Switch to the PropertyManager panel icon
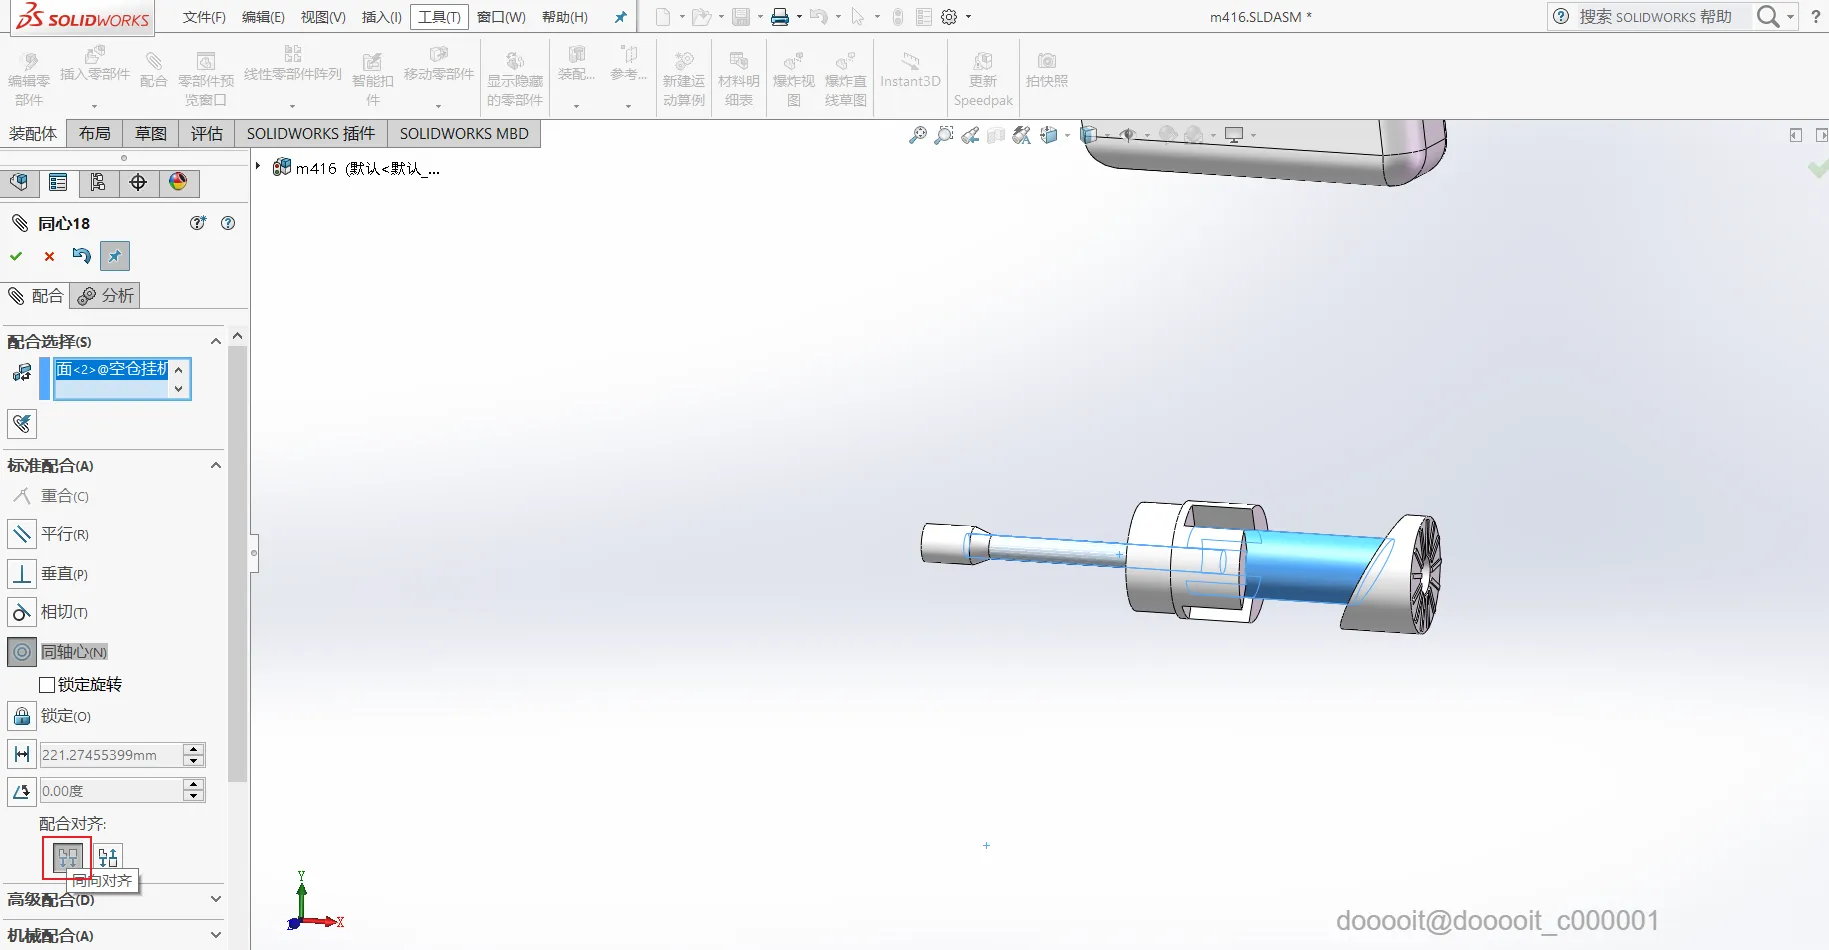1829x950 pixels. (58, 182)
